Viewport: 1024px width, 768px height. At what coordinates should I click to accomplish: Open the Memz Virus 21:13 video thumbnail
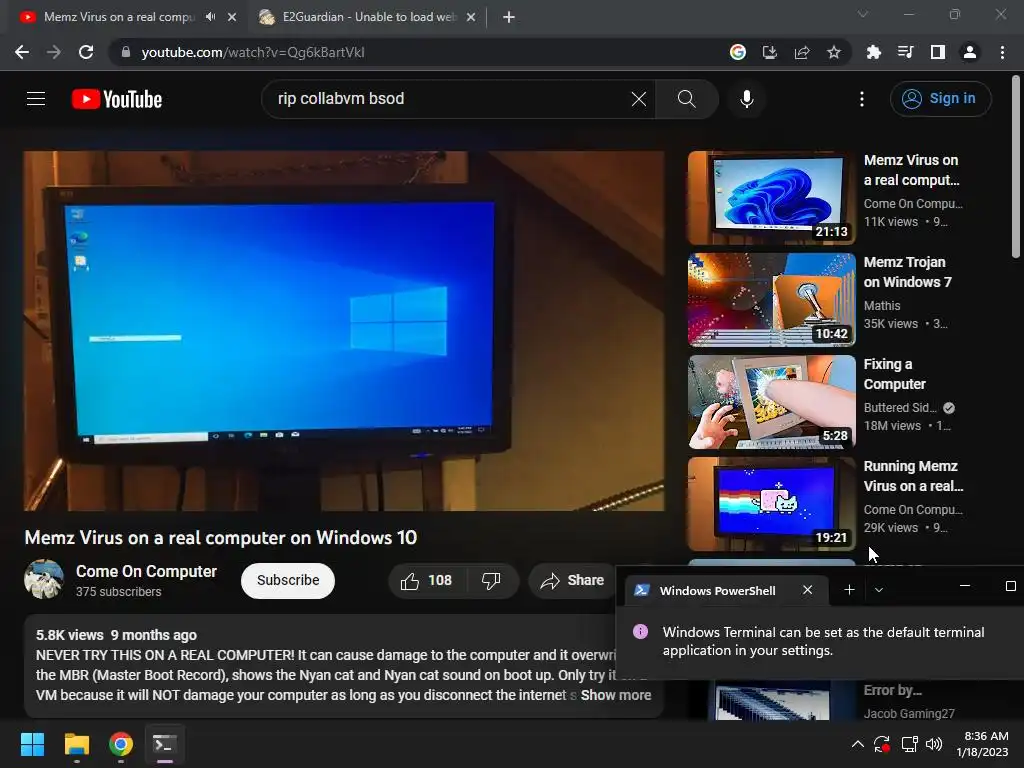[x=771, y=198]
